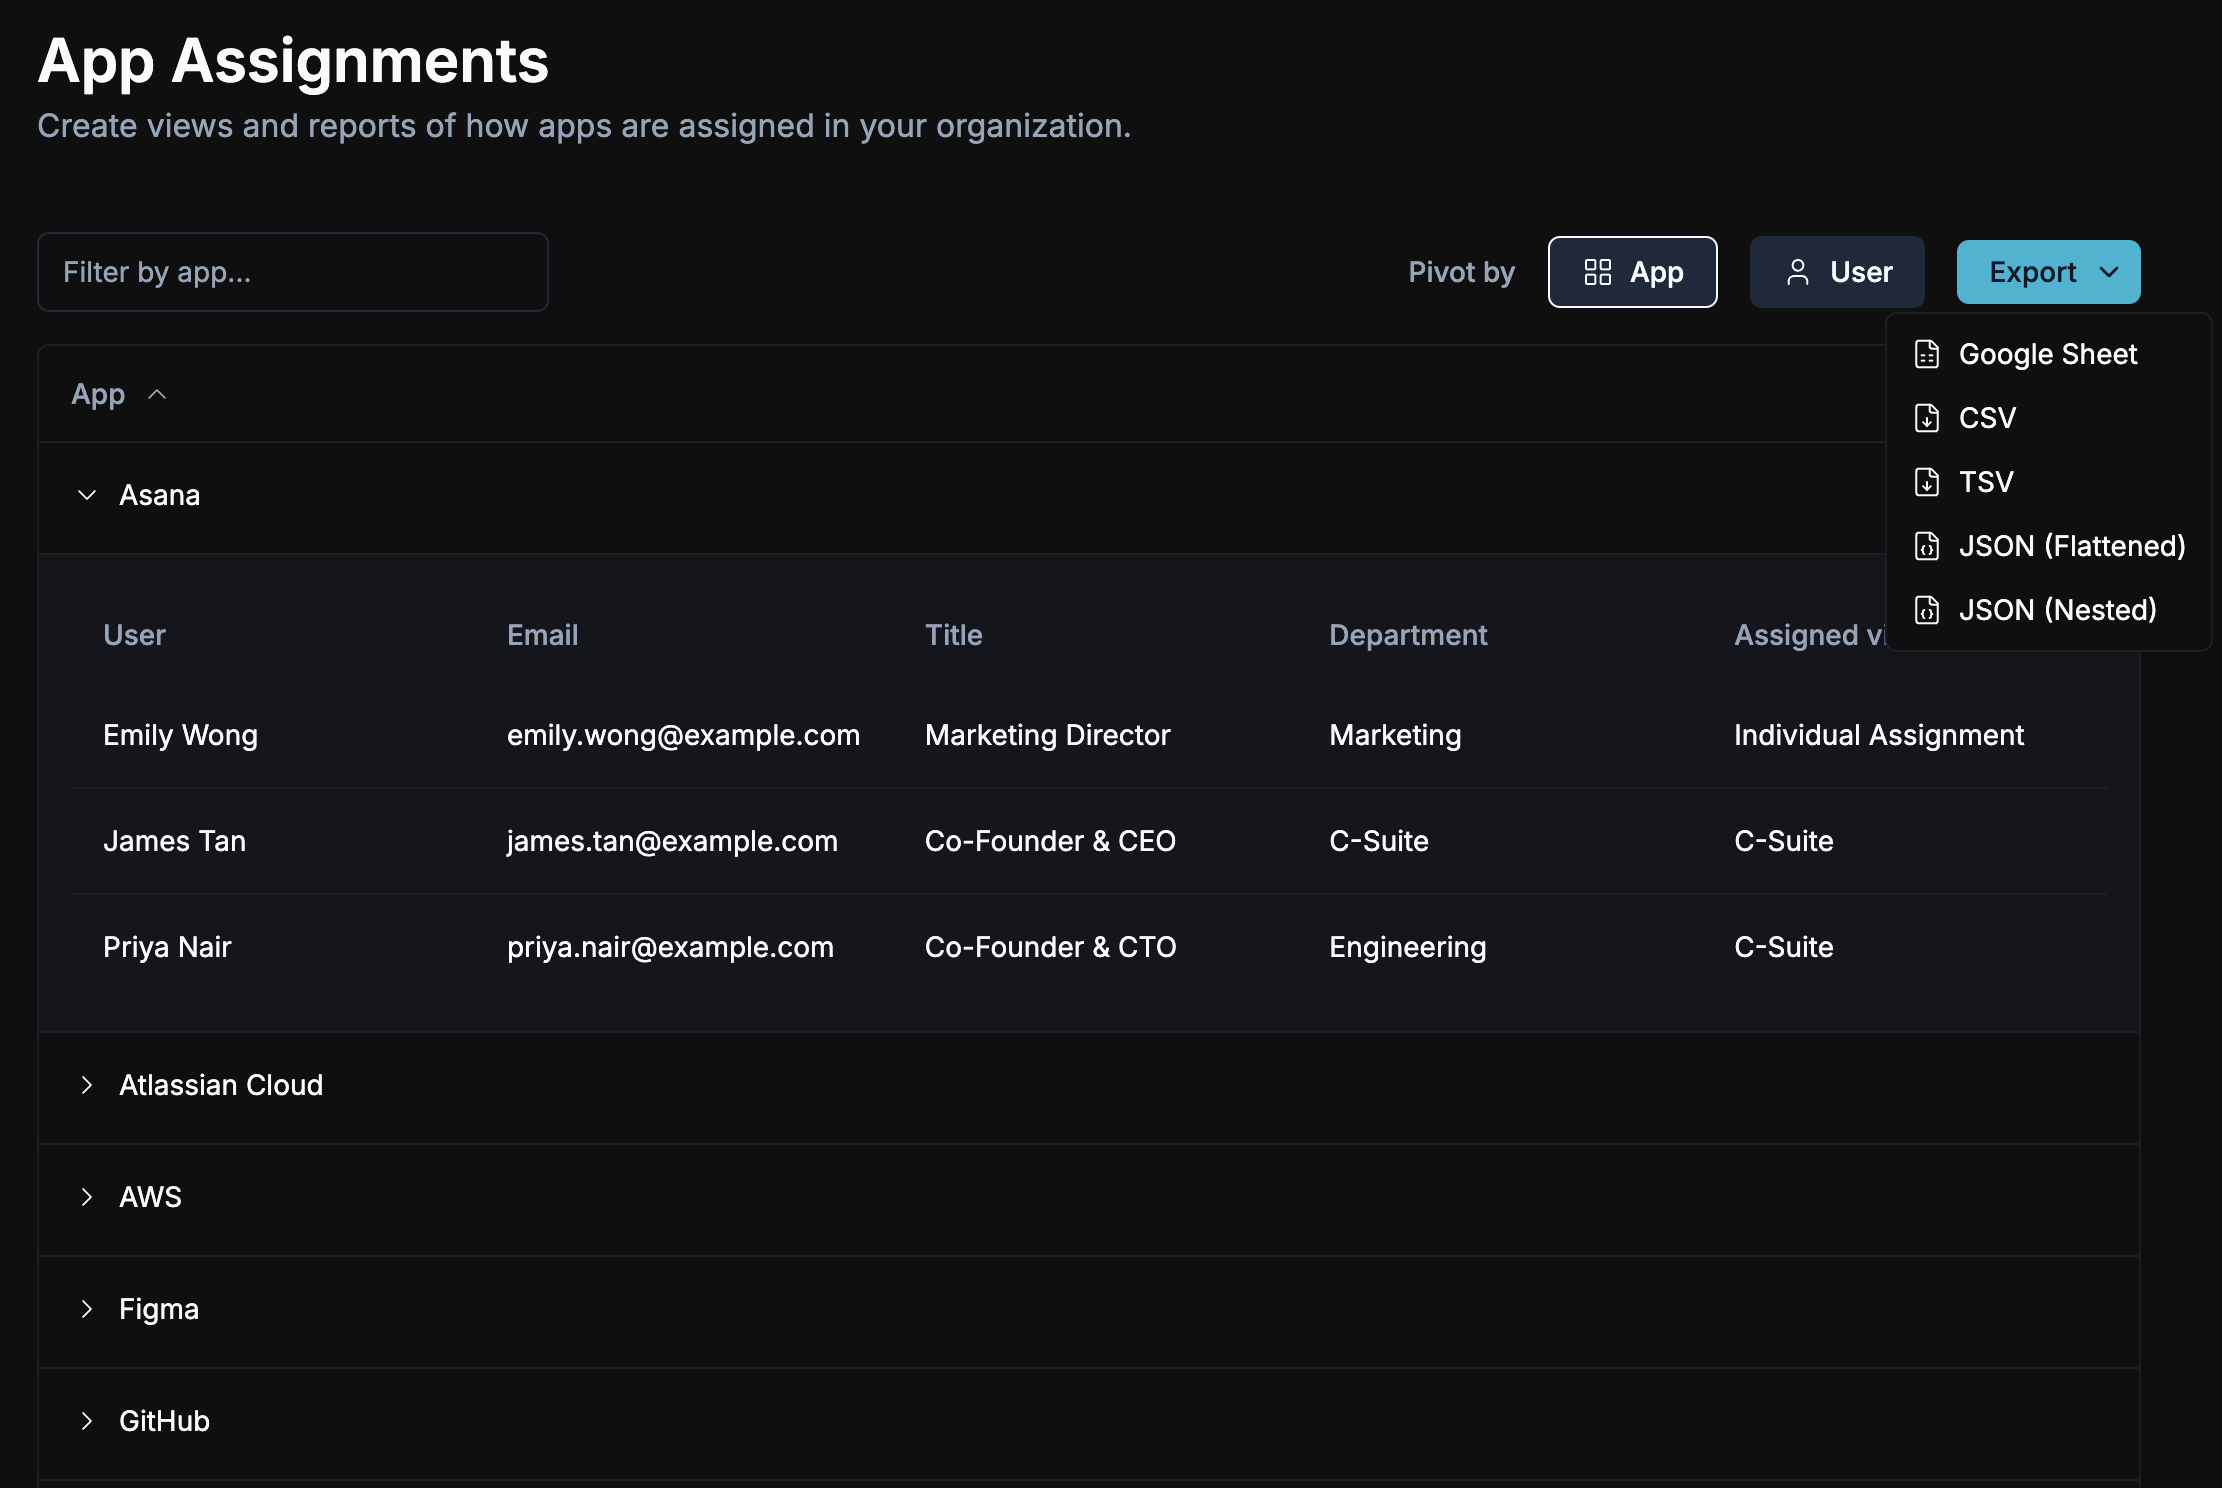Click the TSV download file icon
The image size is (2222, 1488).
tap(1926, 482)
